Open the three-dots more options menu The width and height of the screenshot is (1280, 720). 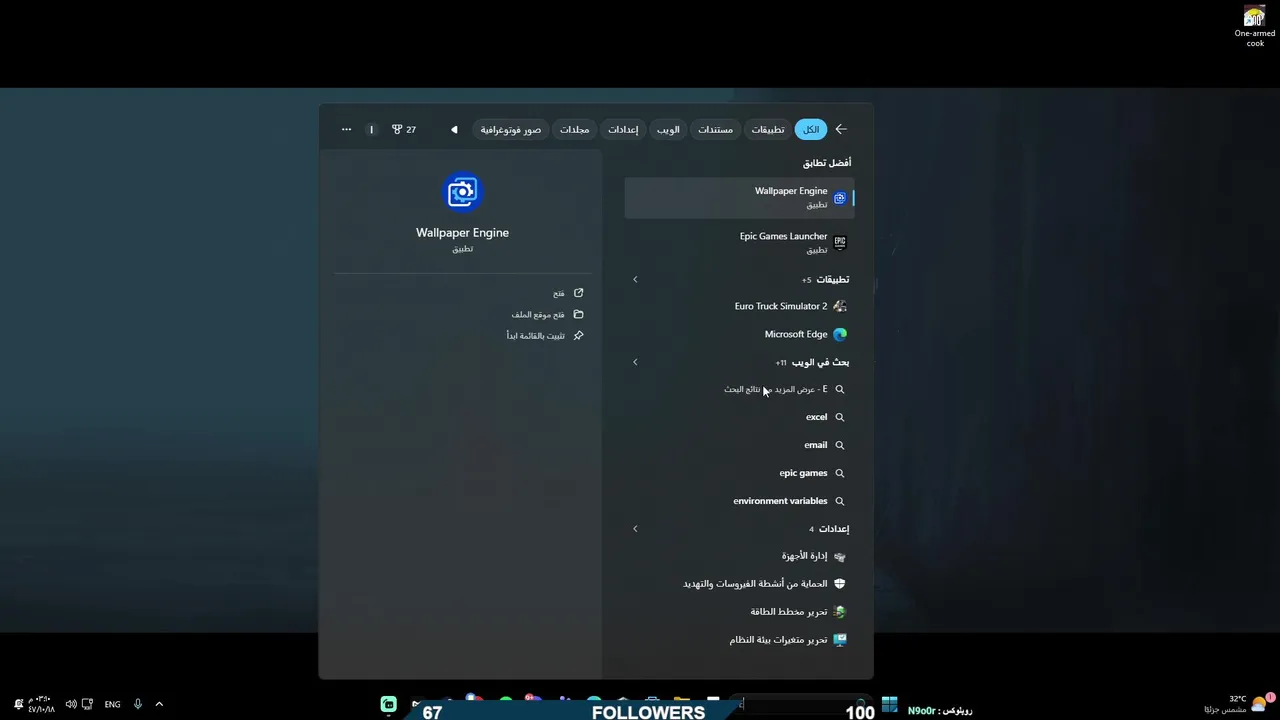[x=346, y=129]
